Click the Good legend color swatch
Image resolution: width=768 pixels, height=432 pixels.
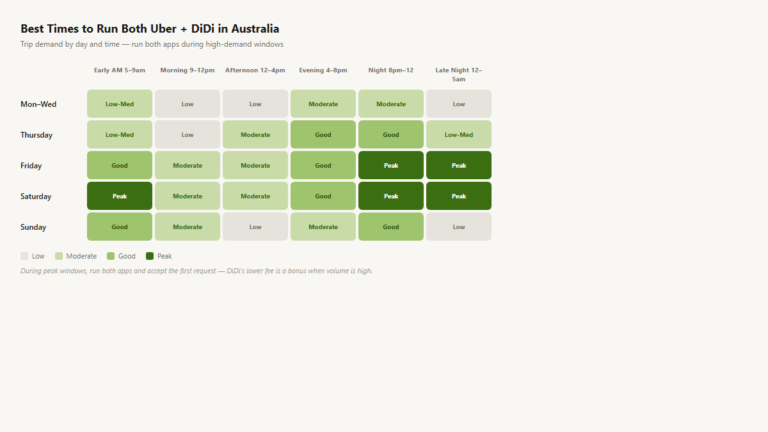[111, 256]
